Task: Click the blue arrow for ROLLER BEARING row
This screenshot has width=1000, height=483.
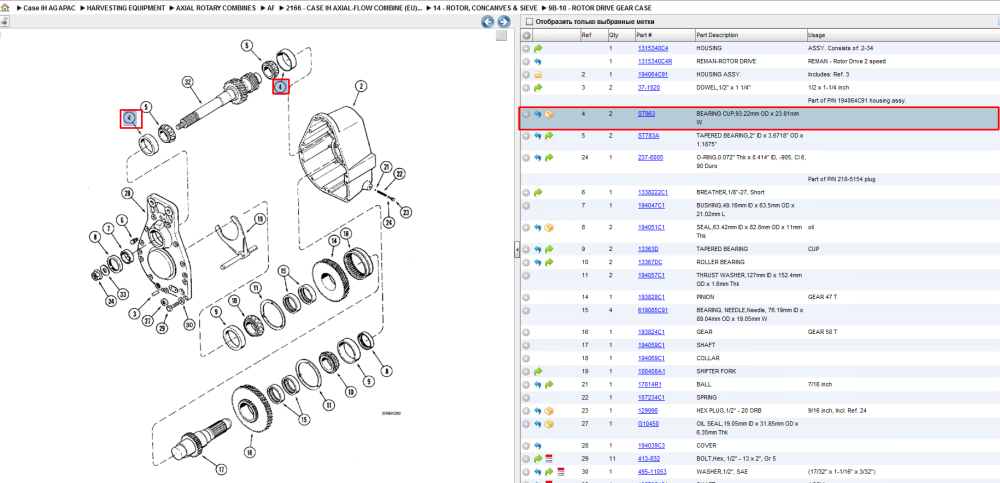Action: point(538,262)
